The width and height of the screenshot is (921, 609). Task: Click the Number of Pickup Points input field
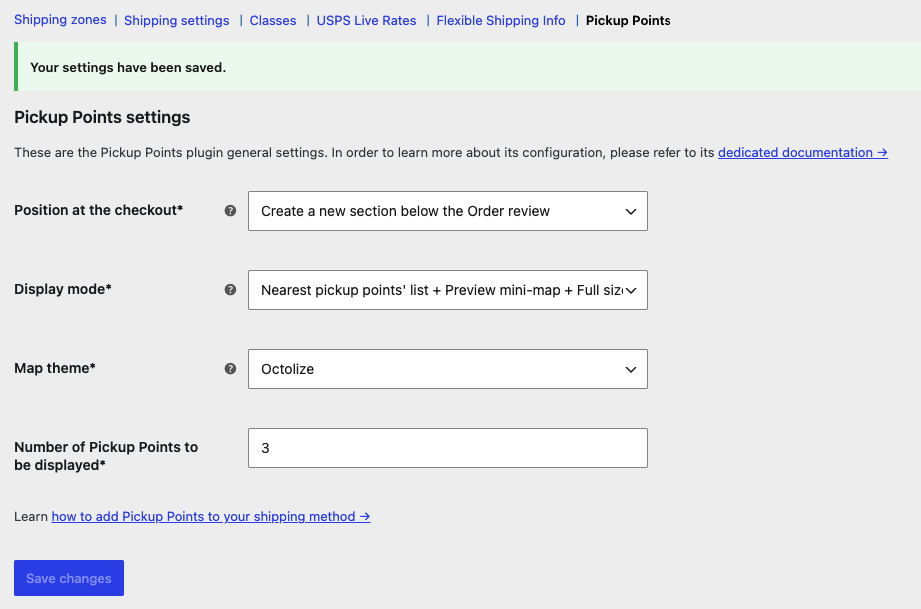448,448
